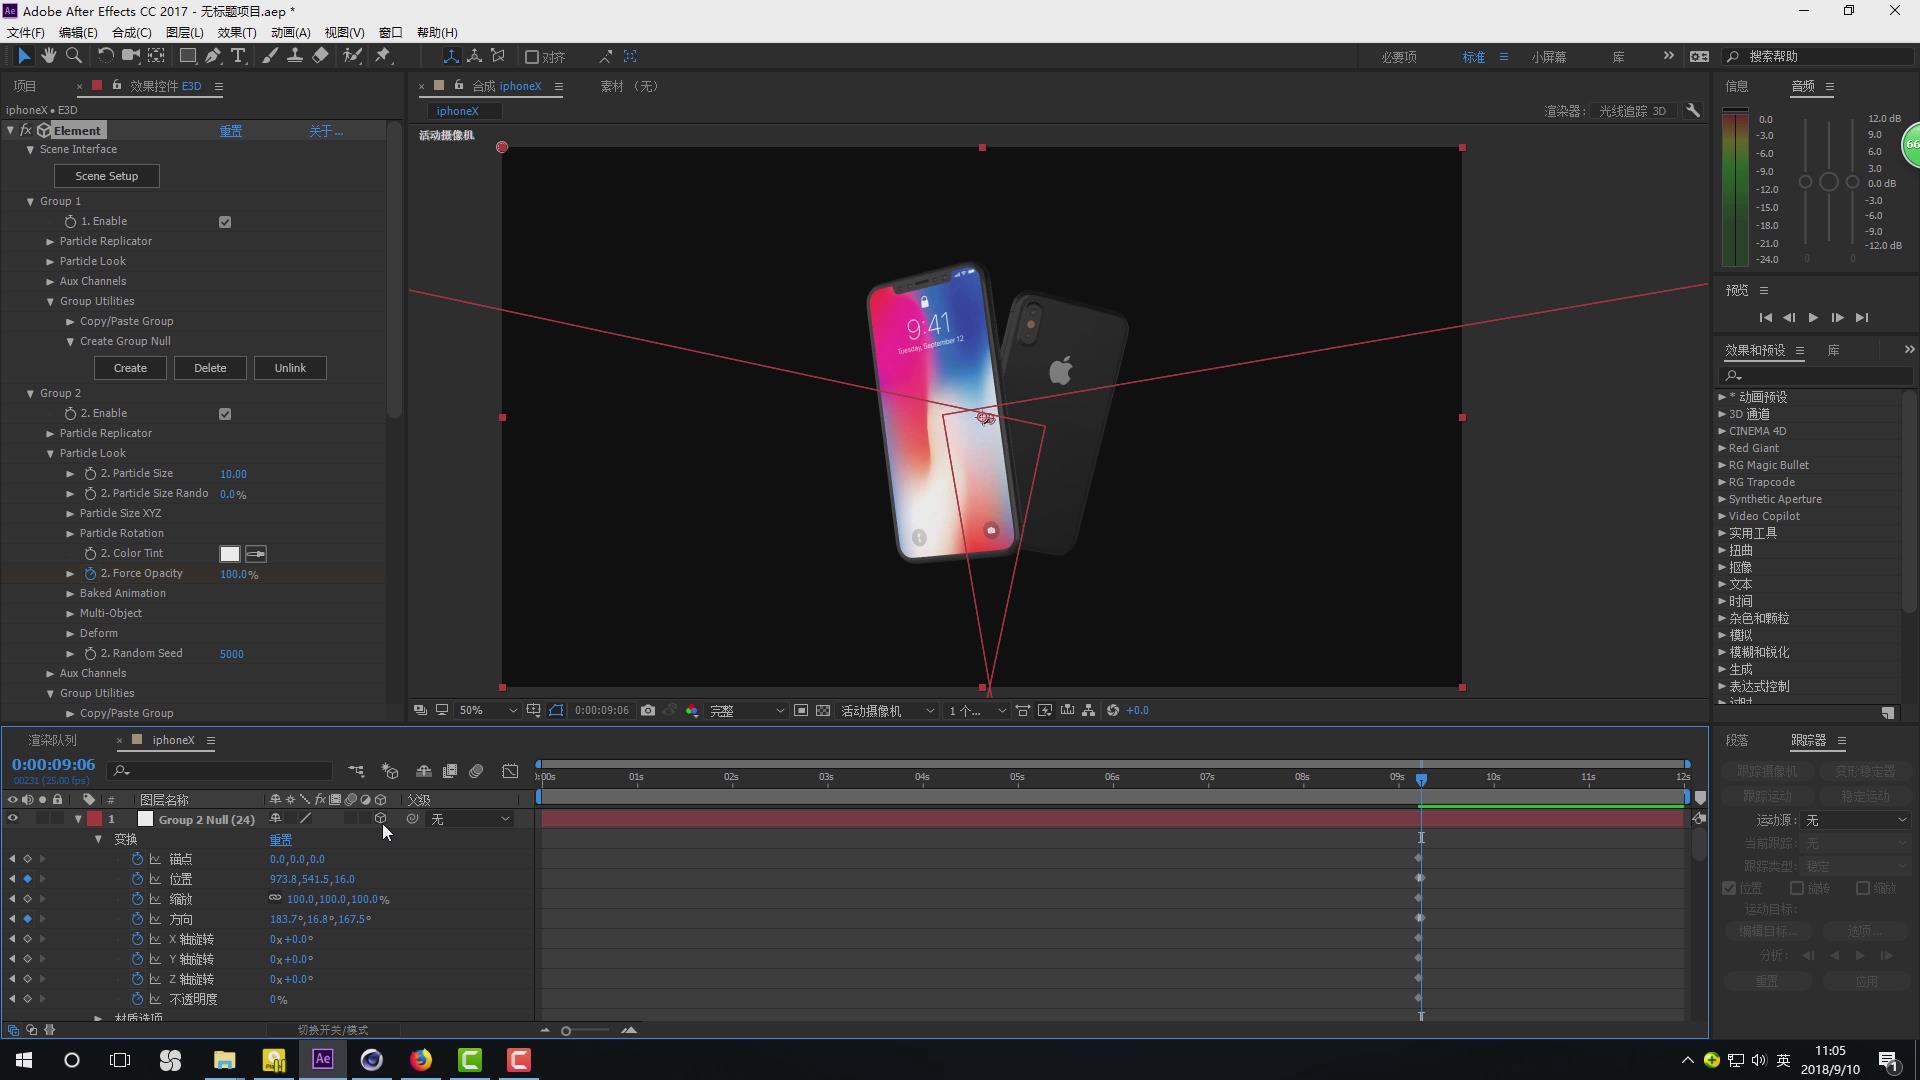Click the region of interest icon
The width and height of the screenshot is (1920, 1080).
click(801, 710)
